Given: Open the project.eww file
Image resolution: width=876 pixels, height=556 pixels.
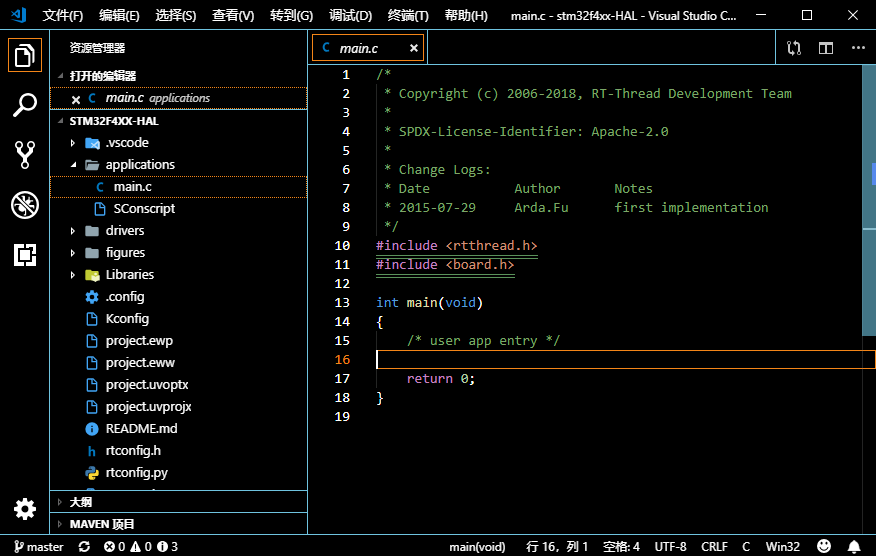Looking at the screenshot, I should coord(179,362).
